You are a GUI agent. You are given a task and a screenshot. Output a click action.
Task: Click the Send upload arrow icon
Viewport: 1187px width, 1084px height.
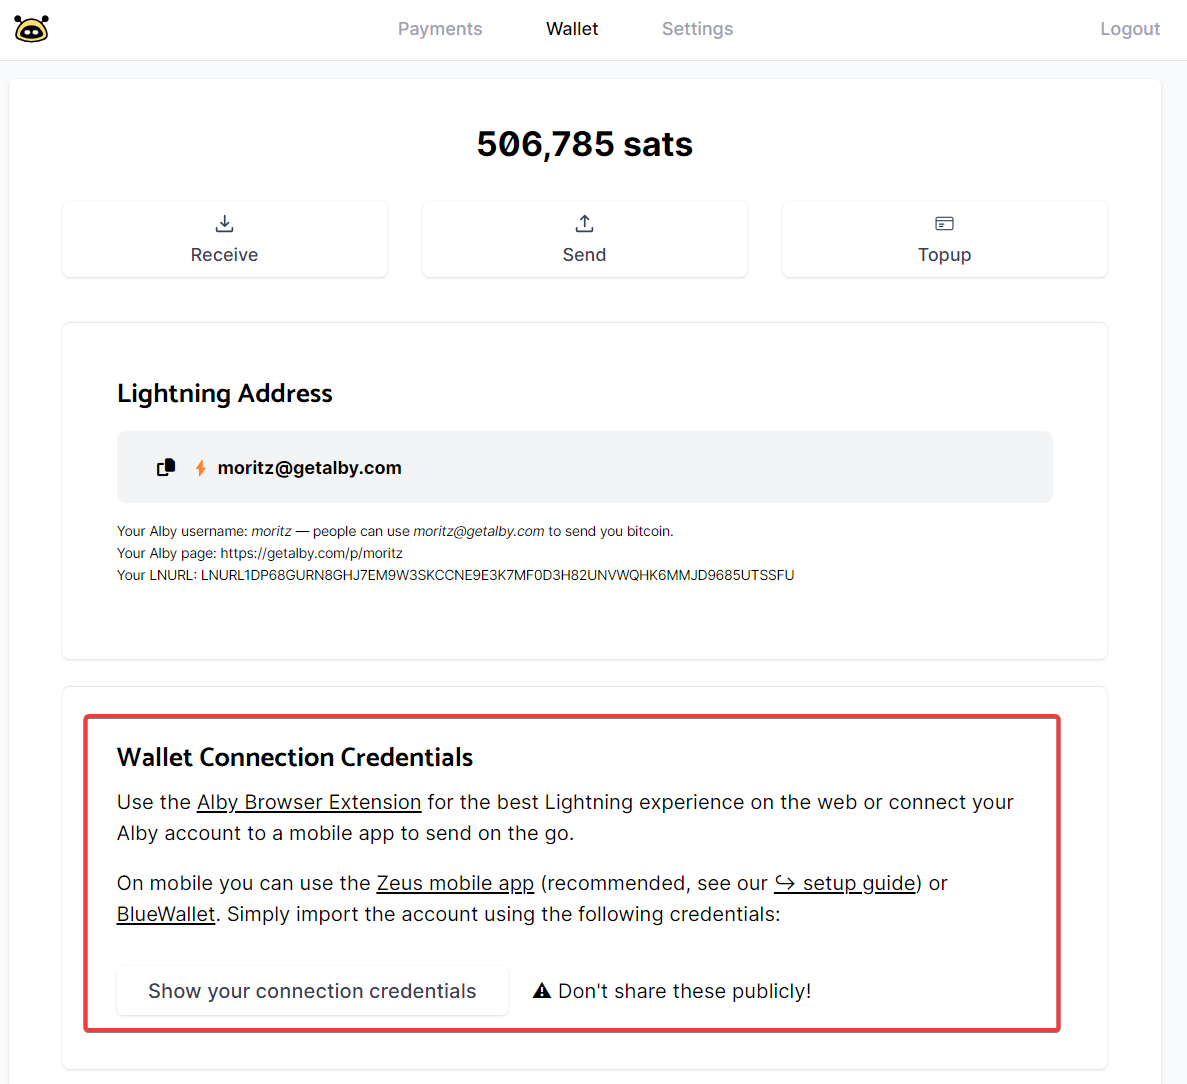coord(585,223)
